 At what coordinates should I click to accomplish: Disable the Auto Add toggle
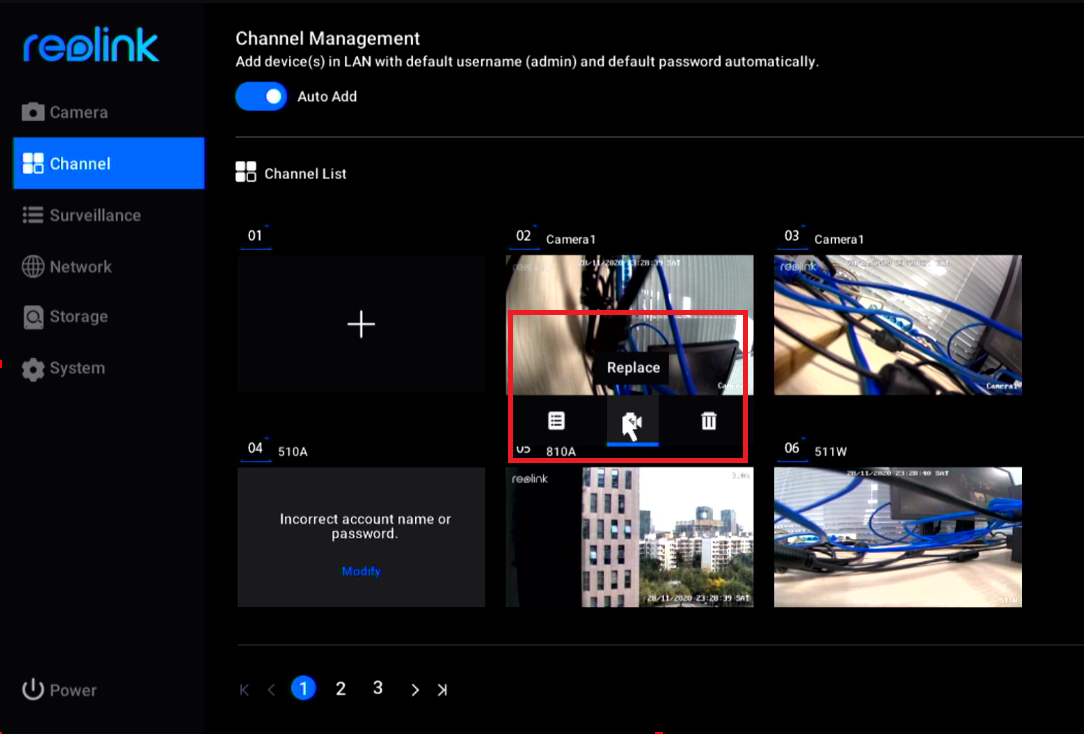pyautogui.click(x=261, y=97)
